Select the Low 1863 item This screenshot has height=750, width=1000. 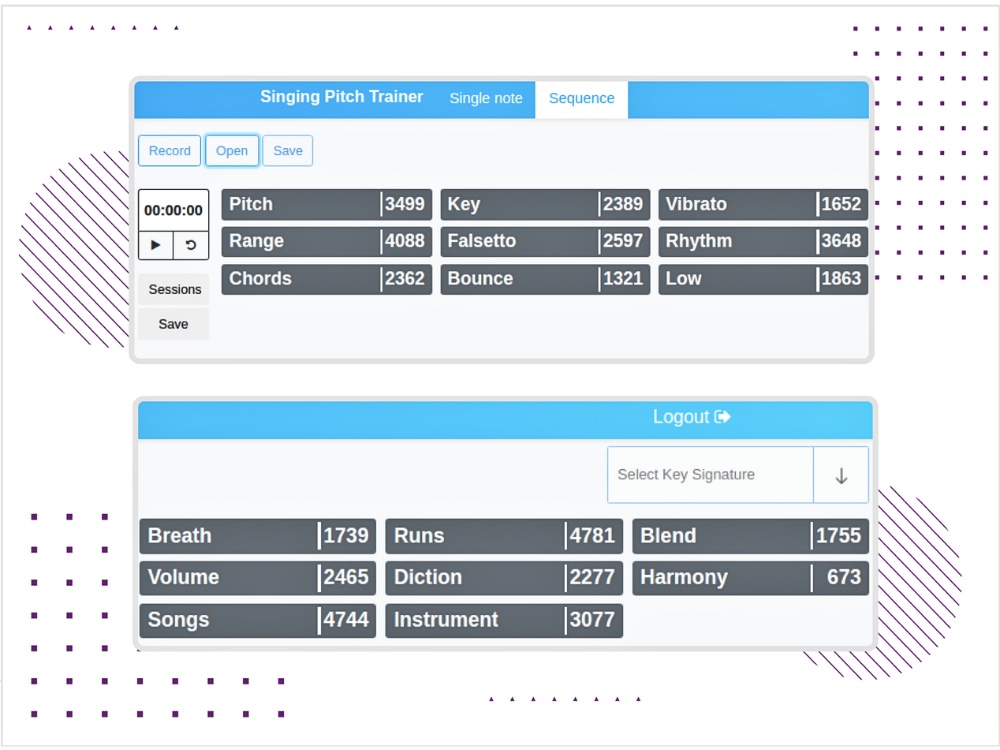click(x=763, y=279)
